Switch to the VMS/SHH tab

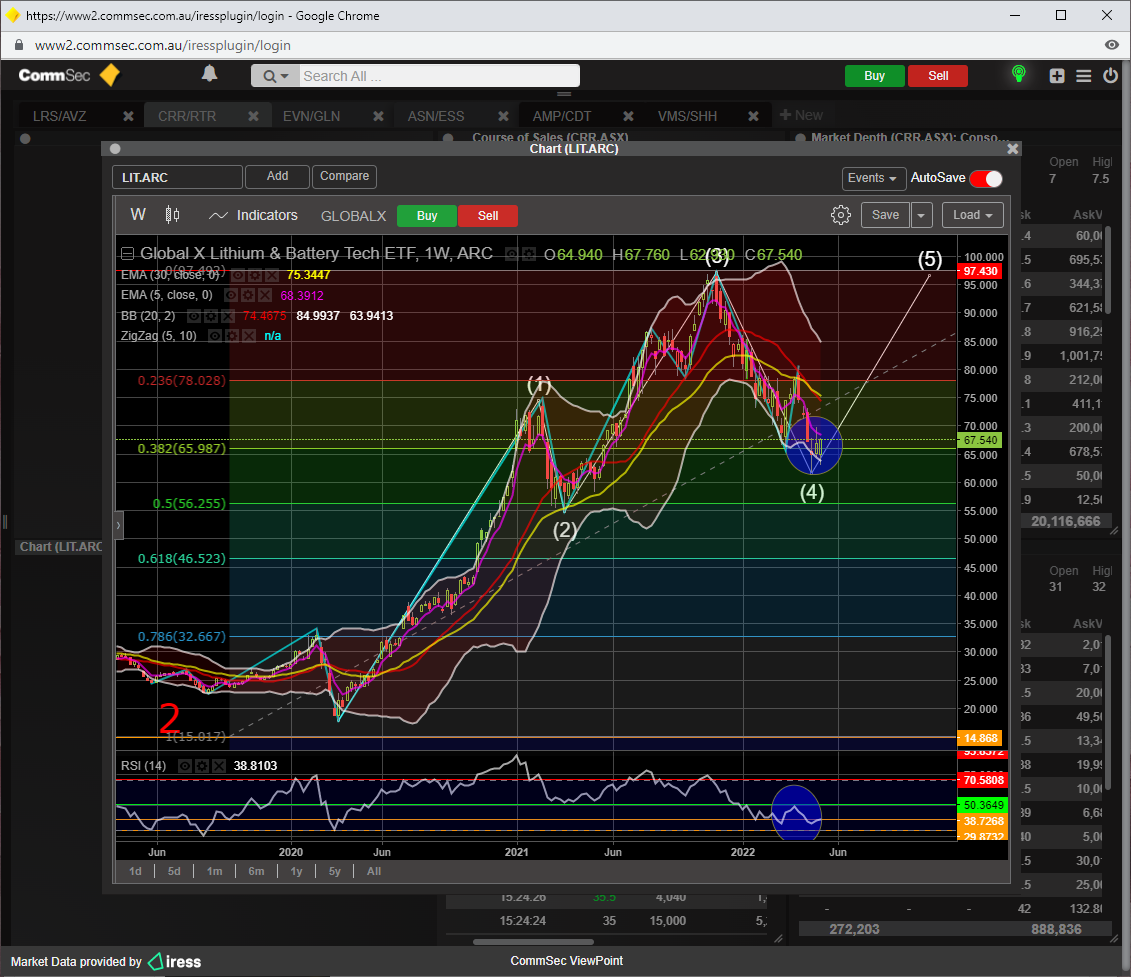687,116
